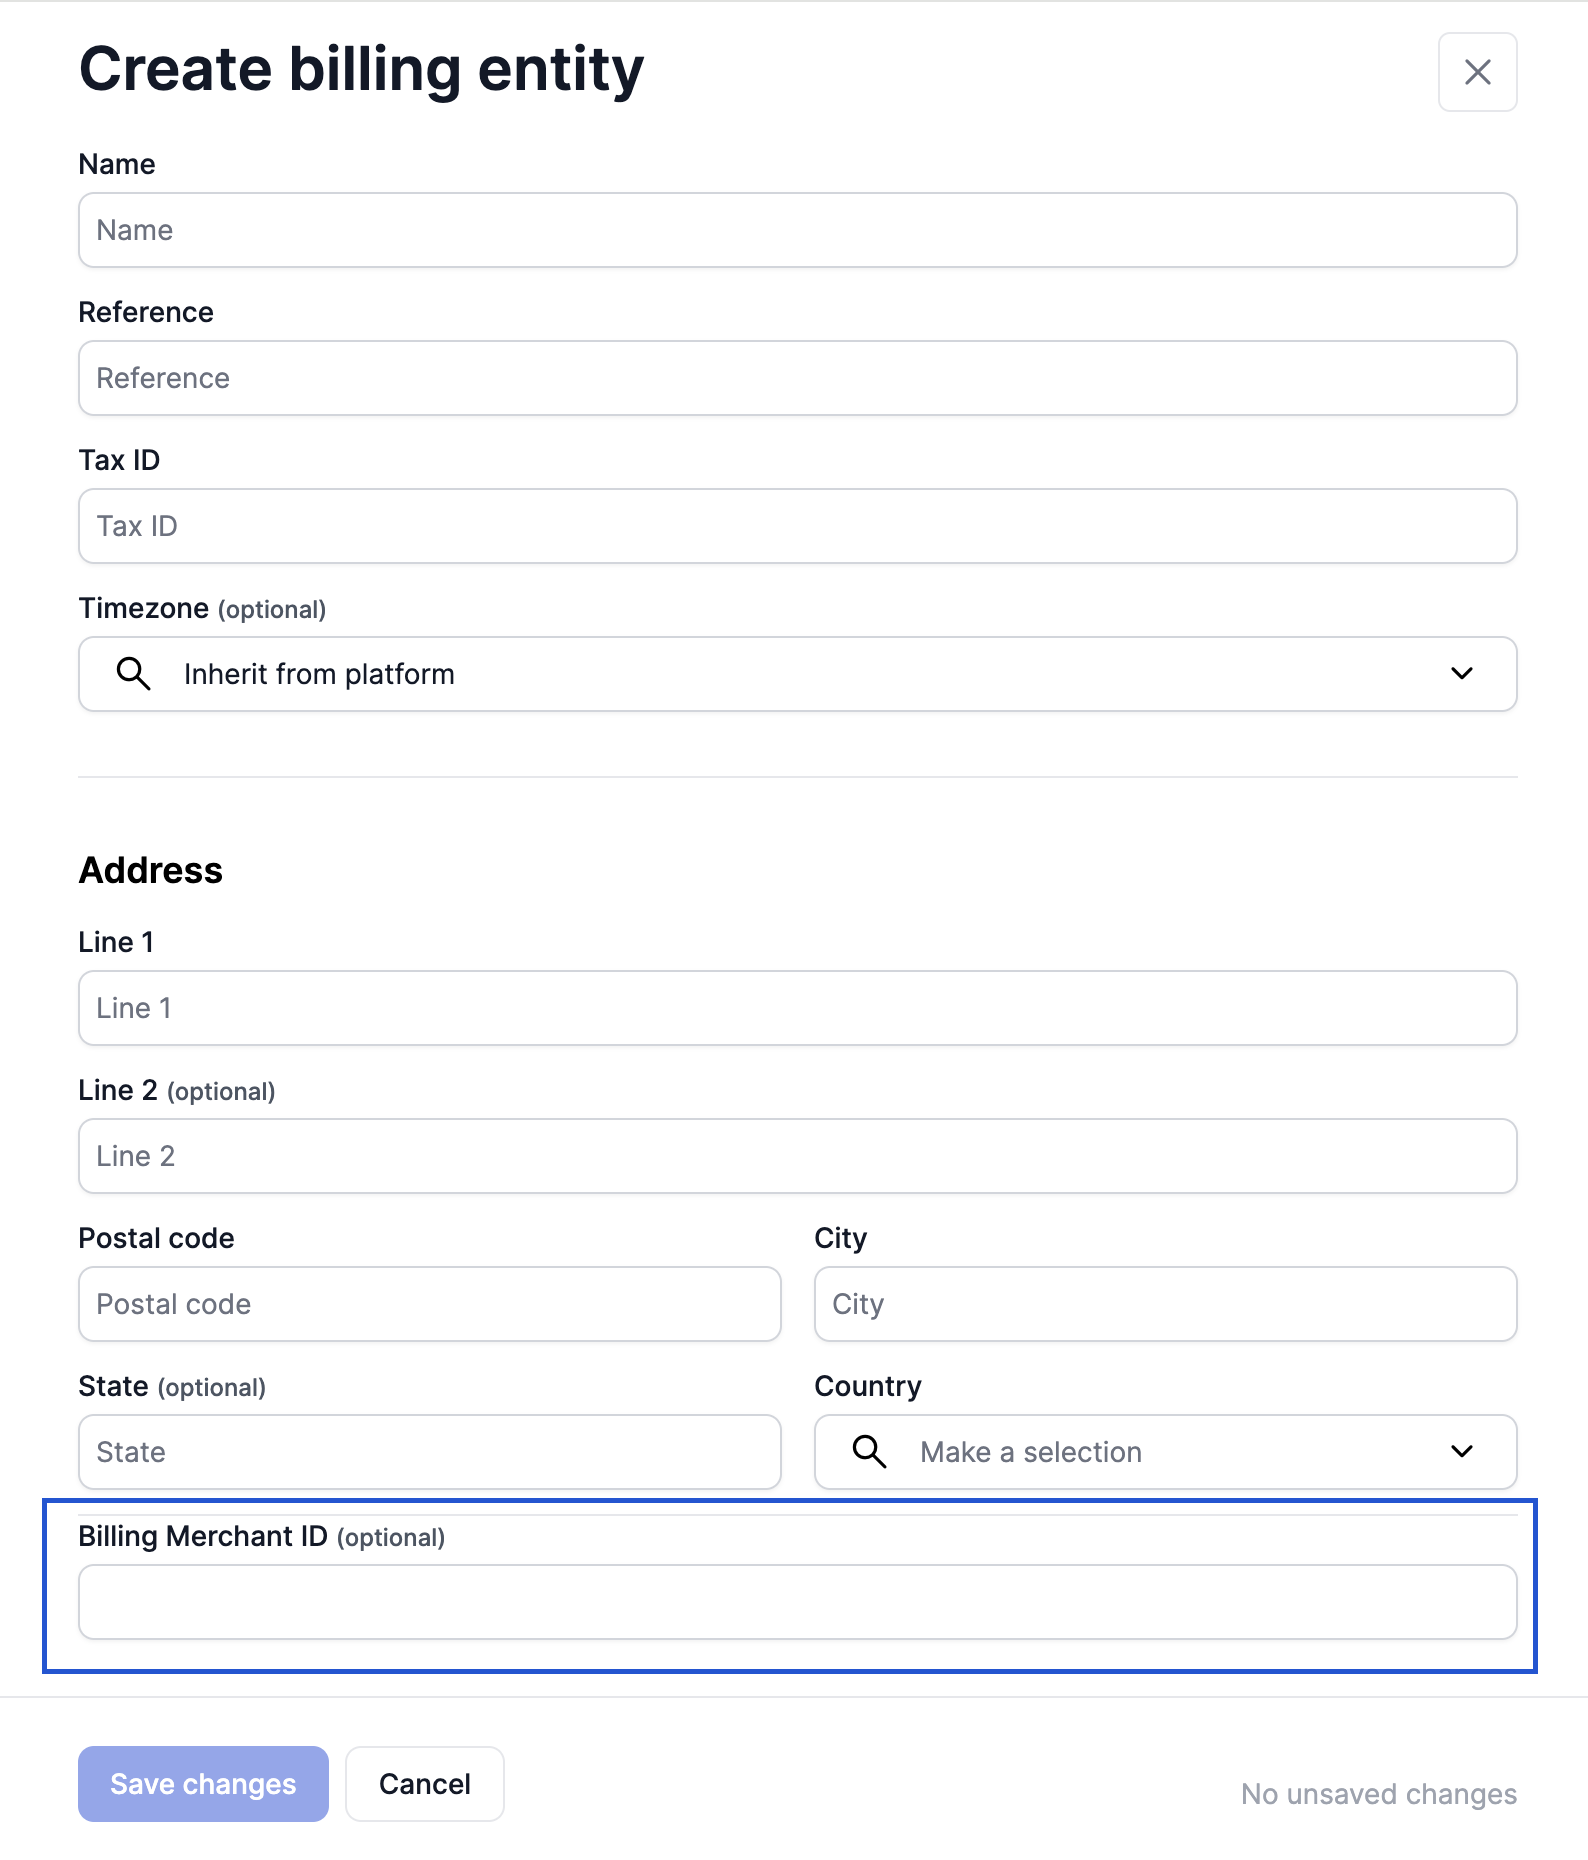Click the Country search magnifier icon

click(x=869, y=1451)
